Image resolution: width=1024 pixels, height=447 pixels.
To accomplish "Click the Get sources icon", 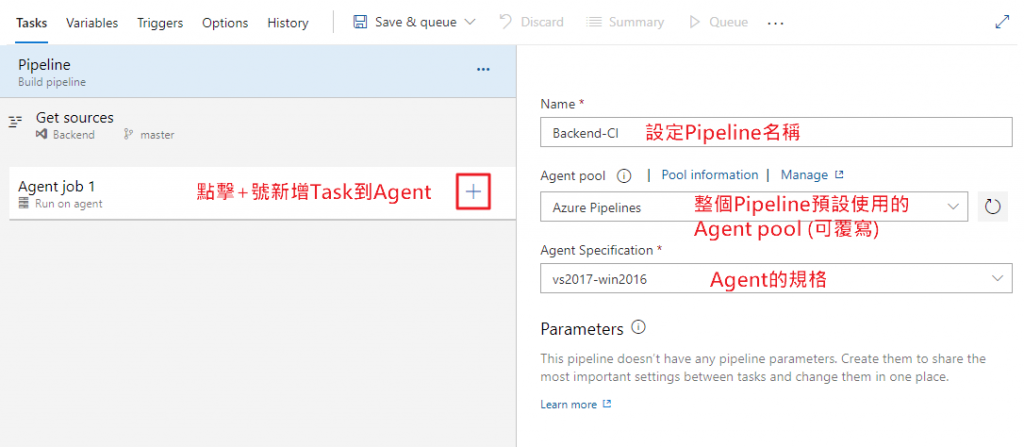I will coord(15,120).
